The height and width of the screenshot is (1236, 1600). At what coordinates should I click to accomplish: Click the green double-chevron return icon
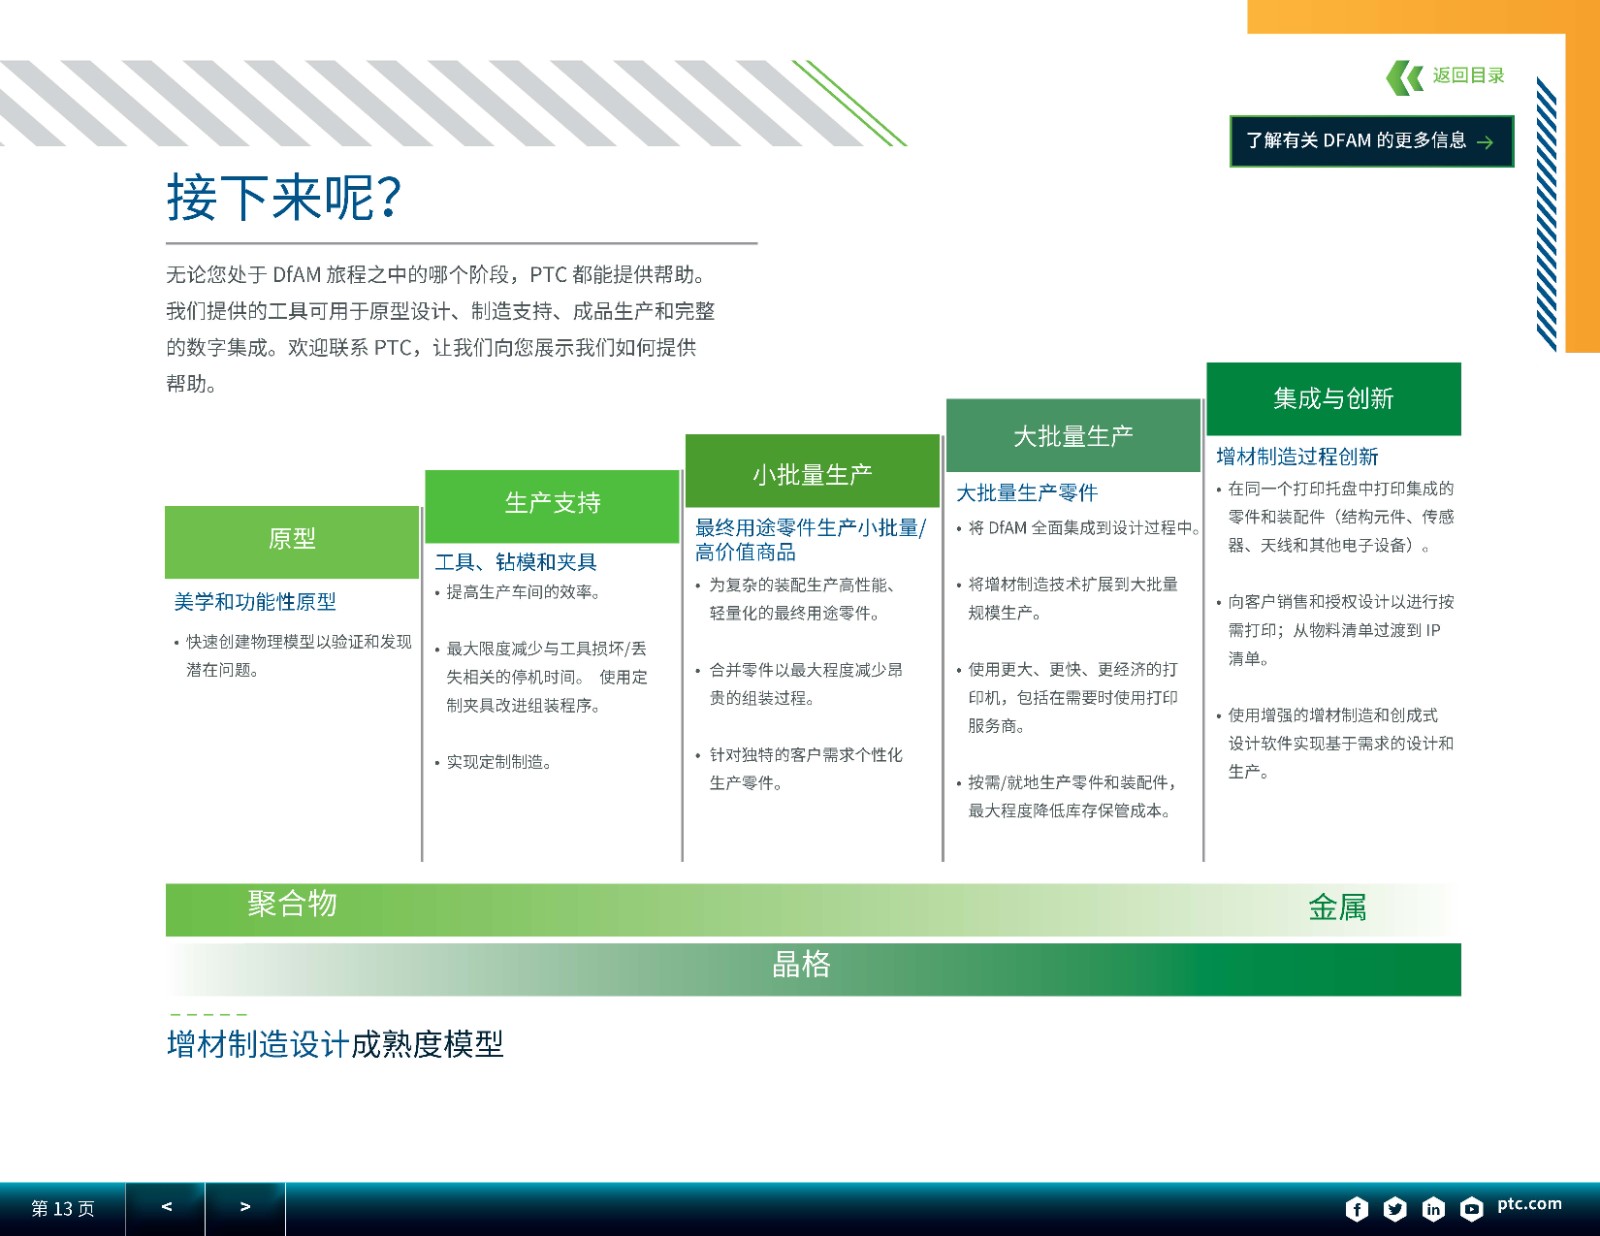1405,77
